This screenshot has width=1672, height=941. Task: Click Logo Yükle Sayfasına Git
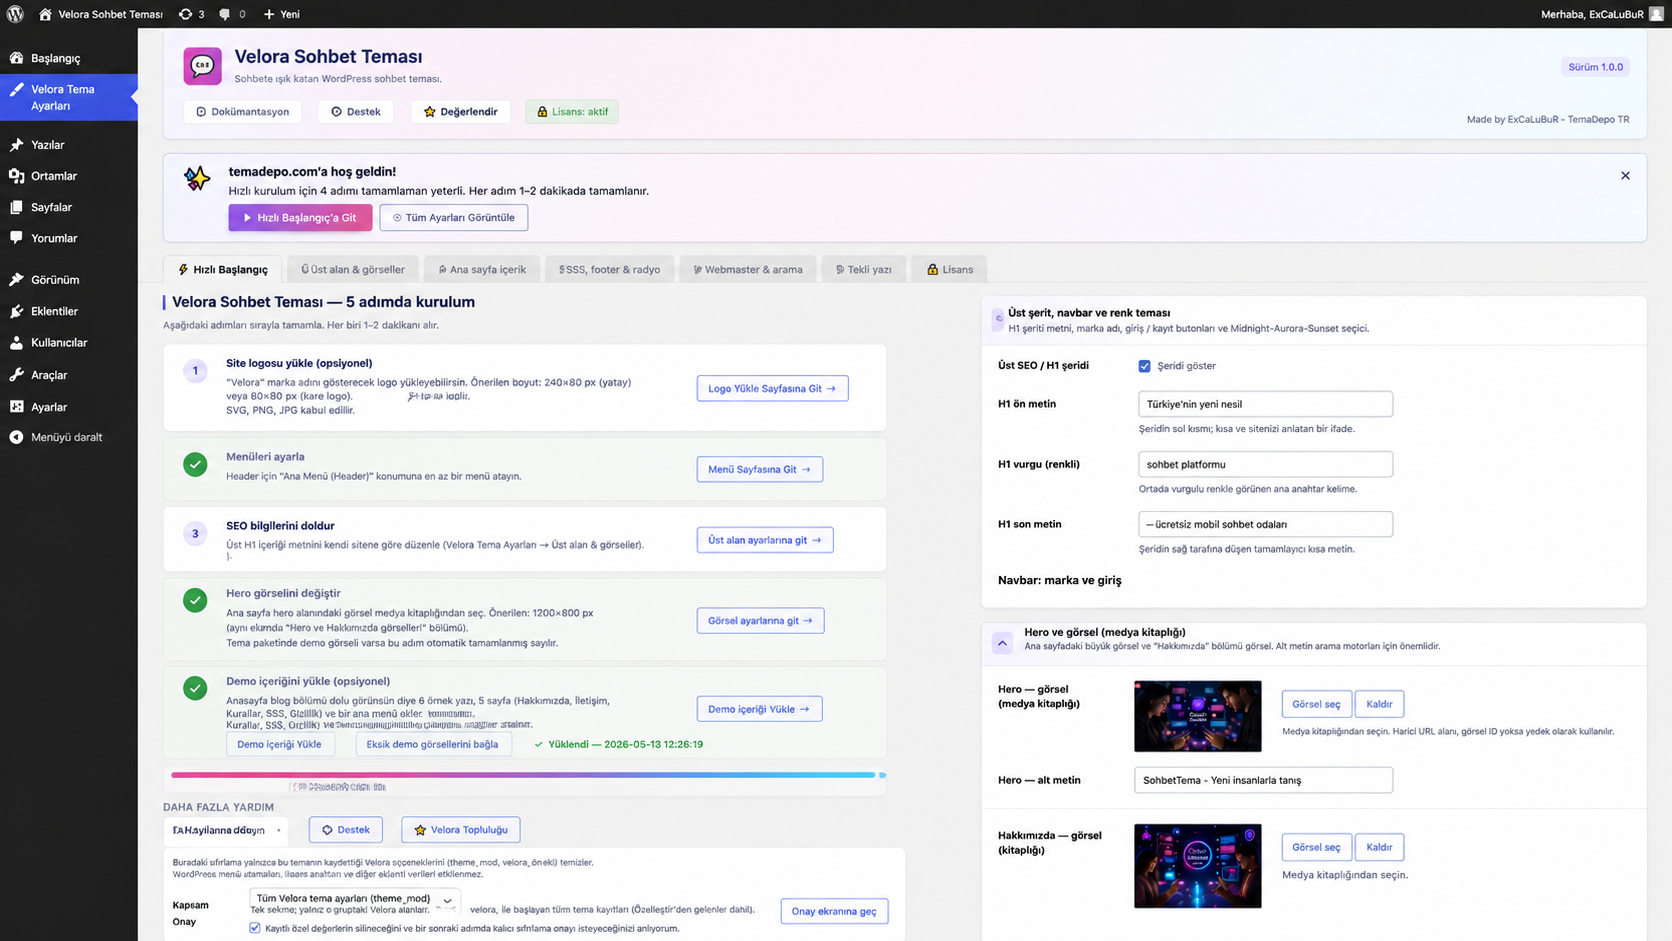pyautogui.click(x=772, y=389)
